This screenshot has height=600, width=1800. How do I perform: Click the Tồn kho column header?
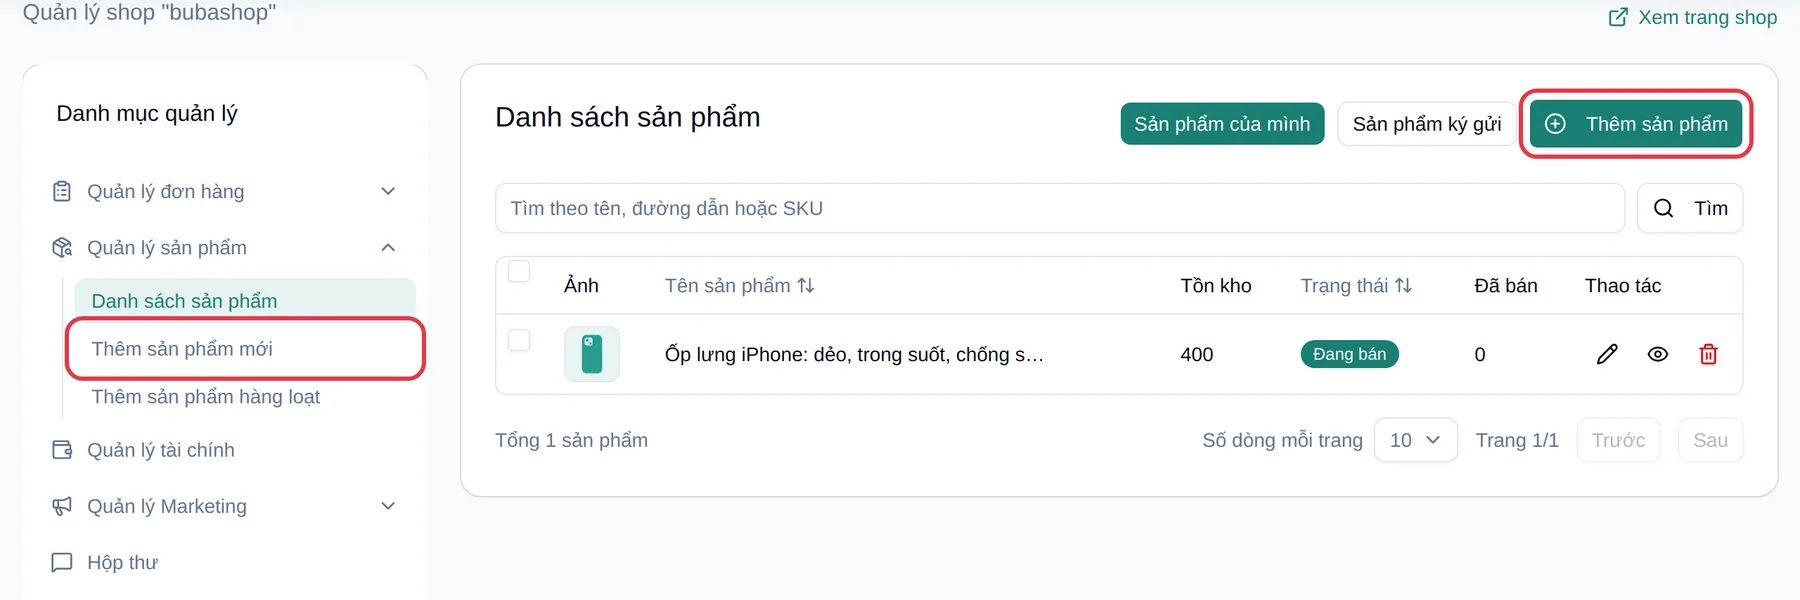click(1216, 286)
